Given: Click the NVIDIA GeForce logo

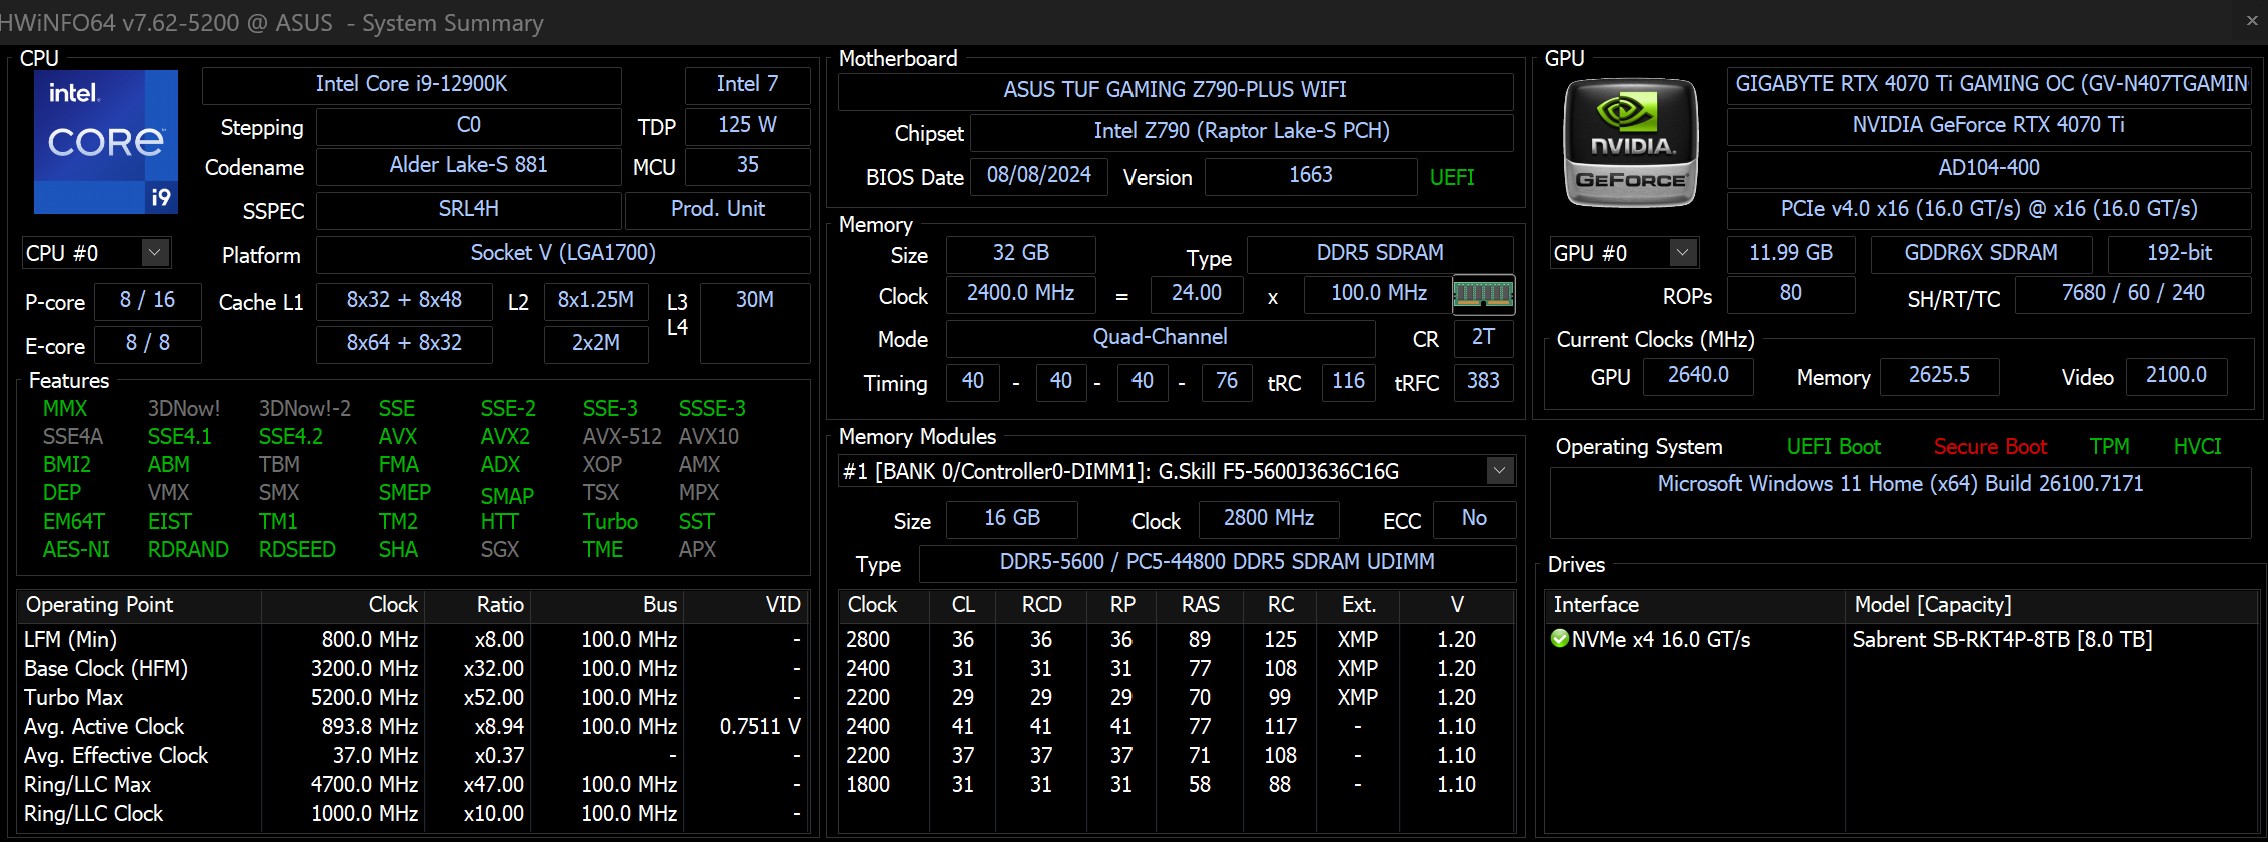Looking at the screenshot, I should pyautogui.click(x=1630, y=143).
